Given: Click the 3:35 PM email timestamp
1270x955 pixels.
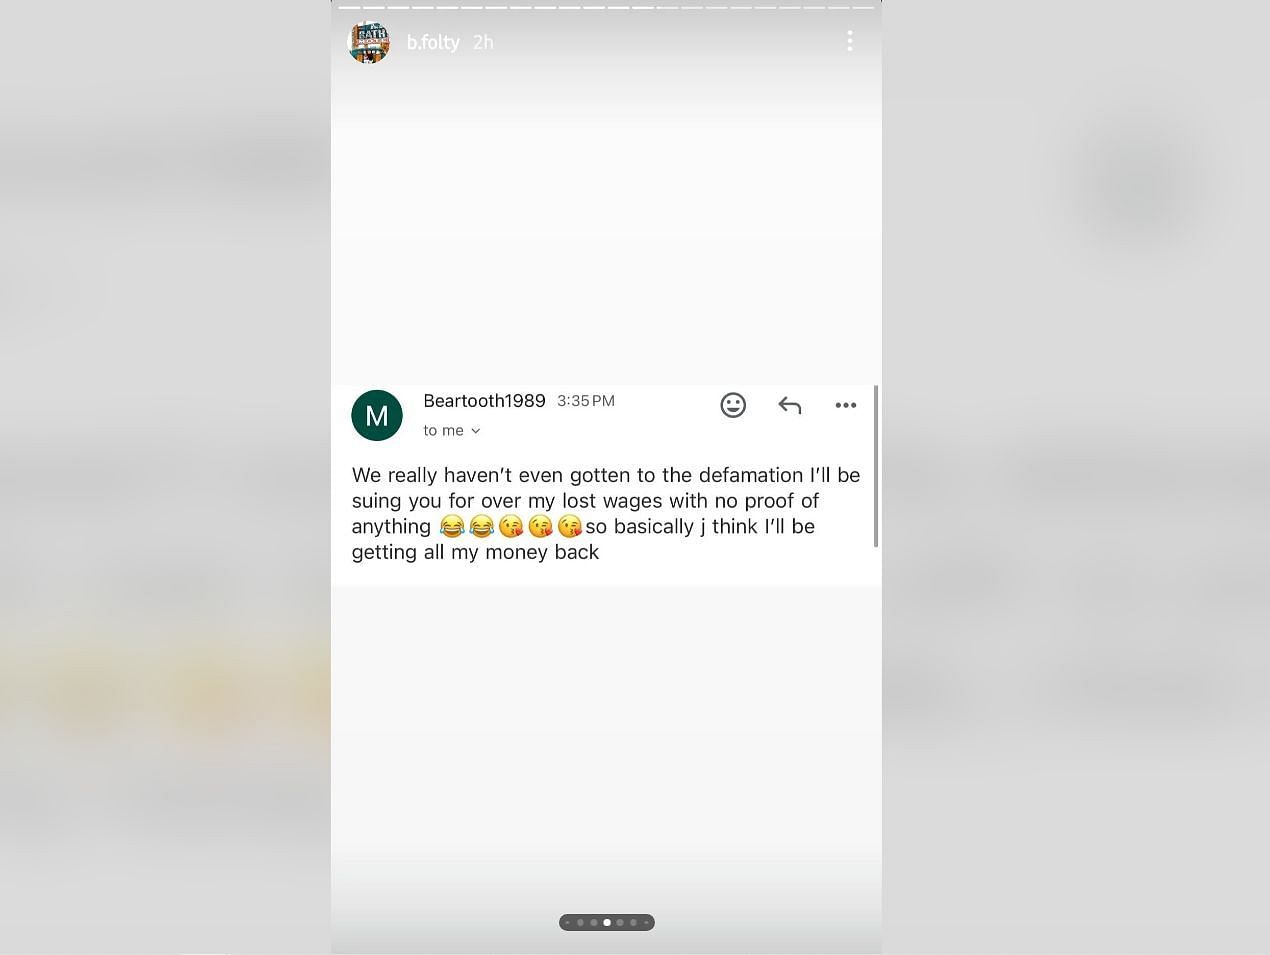Looking at the screenshot, I should coord(586,401).
